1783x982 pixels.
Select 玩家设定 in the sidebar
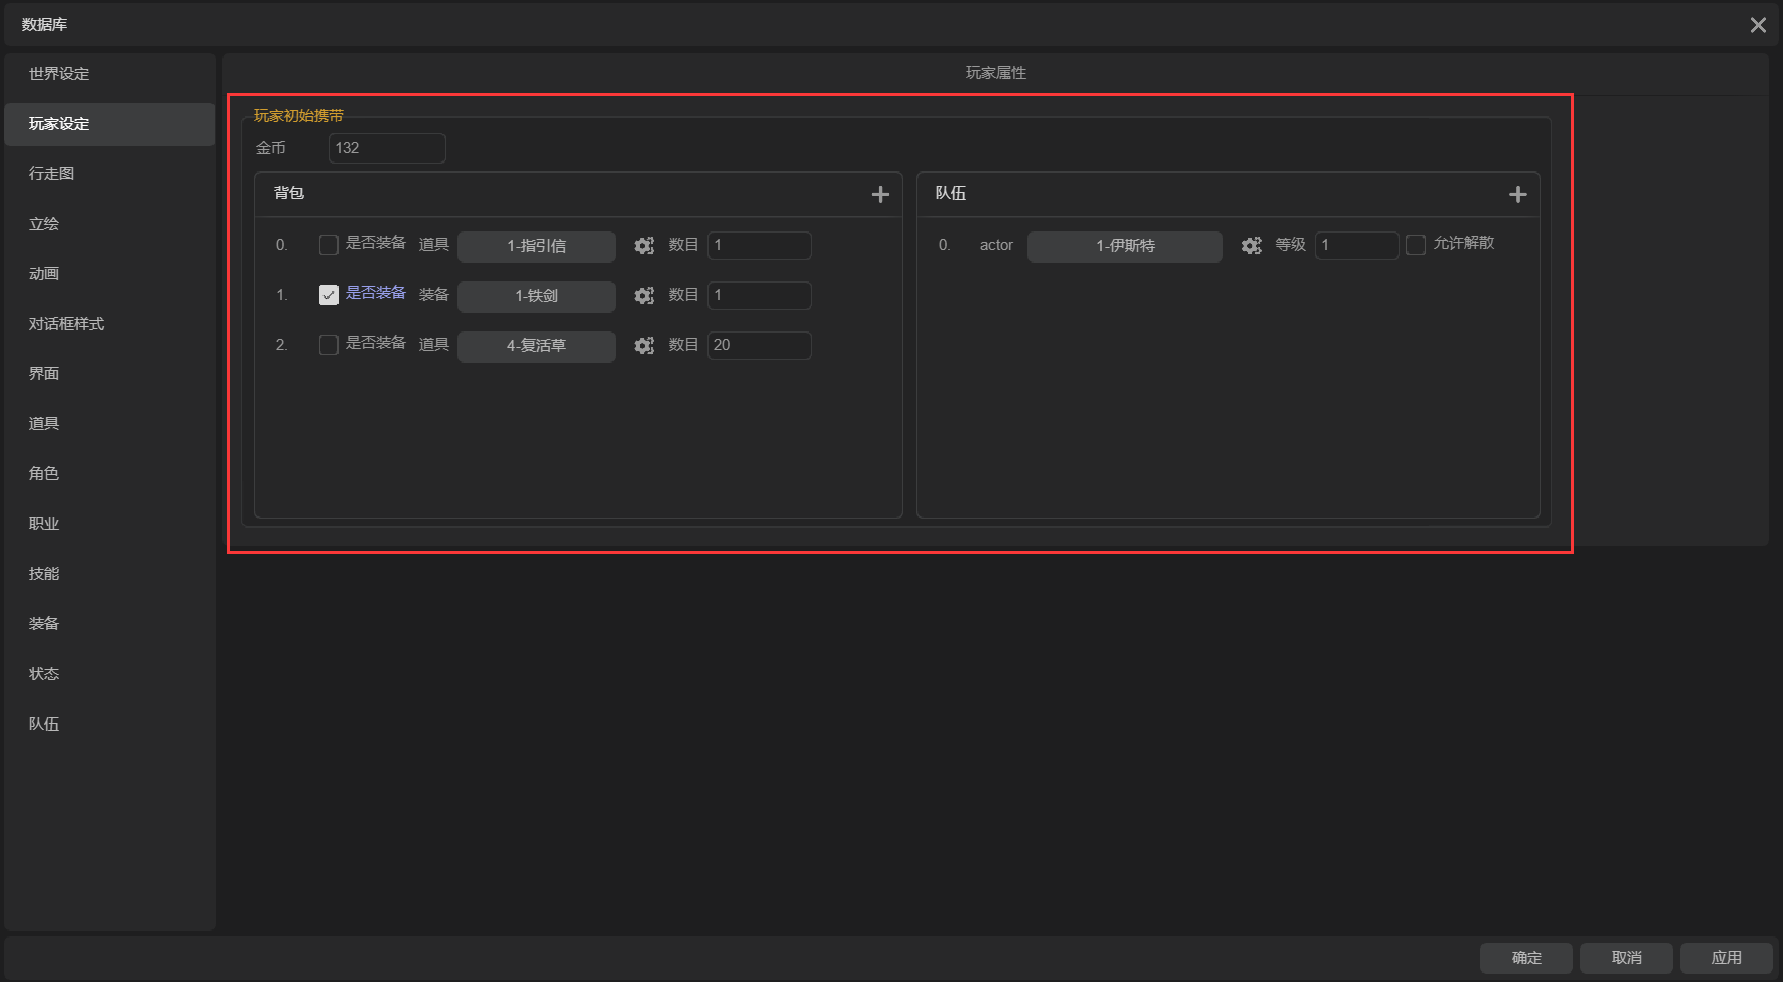pyautogui.click(x=109, y=124)
